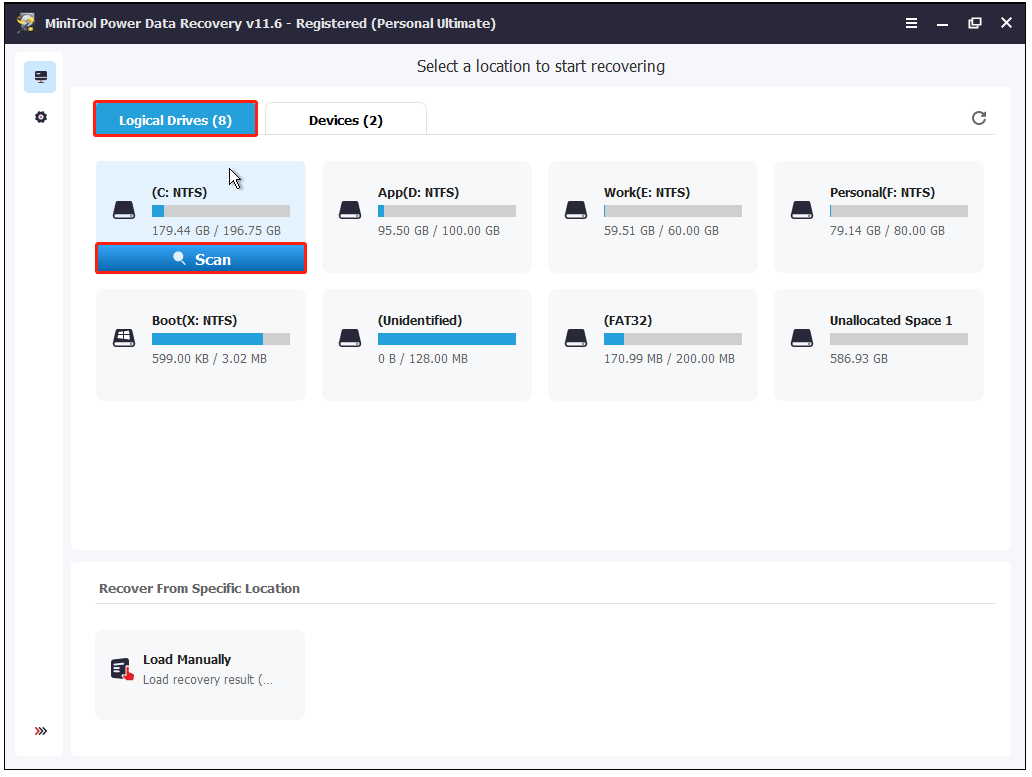The height and width of the screenshot is (777, 1032).
Task: Refresh the drive list
Action: point(979,118)
